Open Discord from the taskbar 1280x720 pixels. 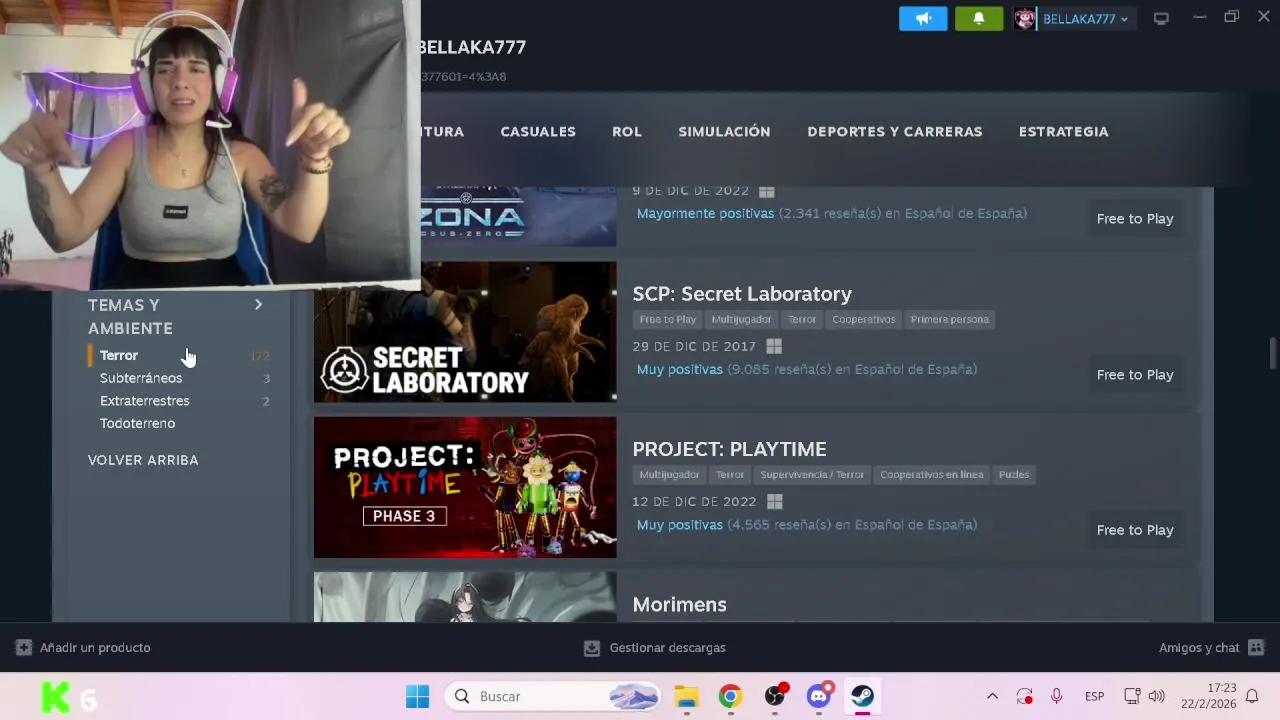(820, 696)
